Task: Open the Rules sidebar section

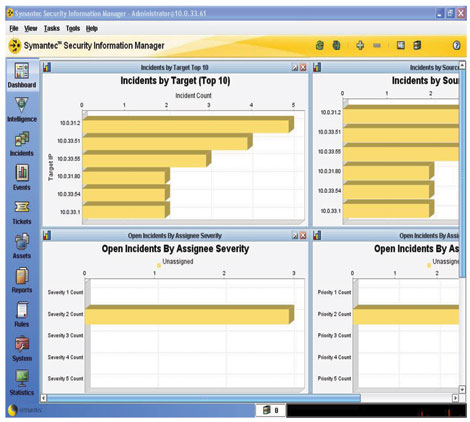Action: 22,315
